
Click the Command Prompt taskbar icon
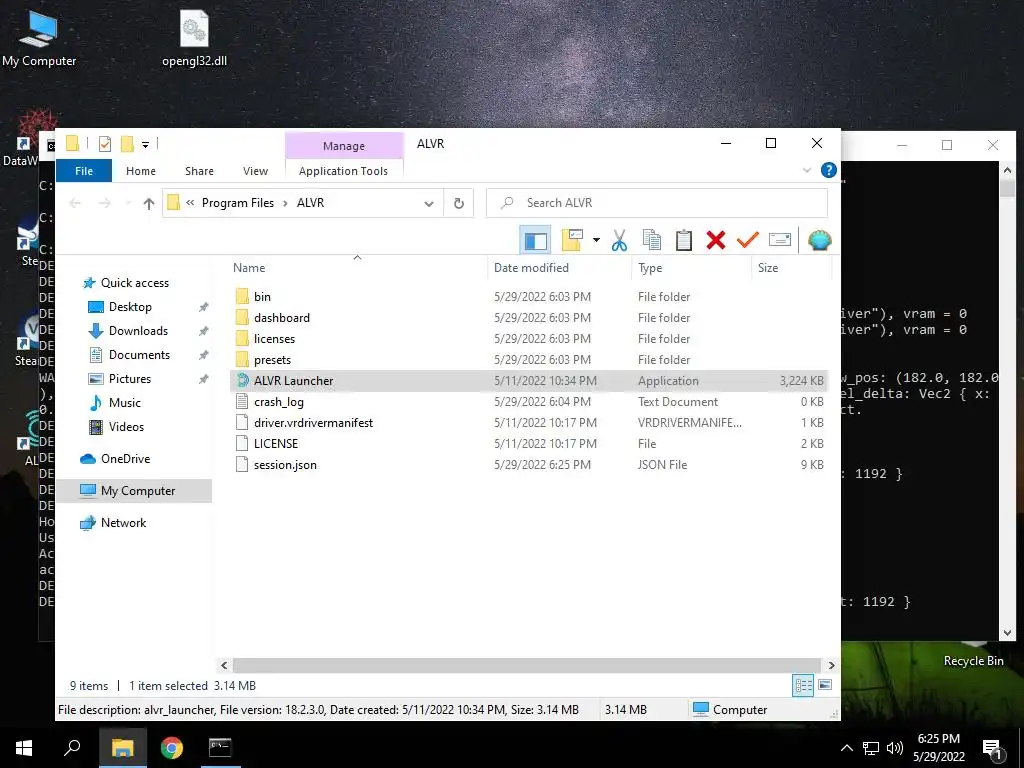[220, 748]
